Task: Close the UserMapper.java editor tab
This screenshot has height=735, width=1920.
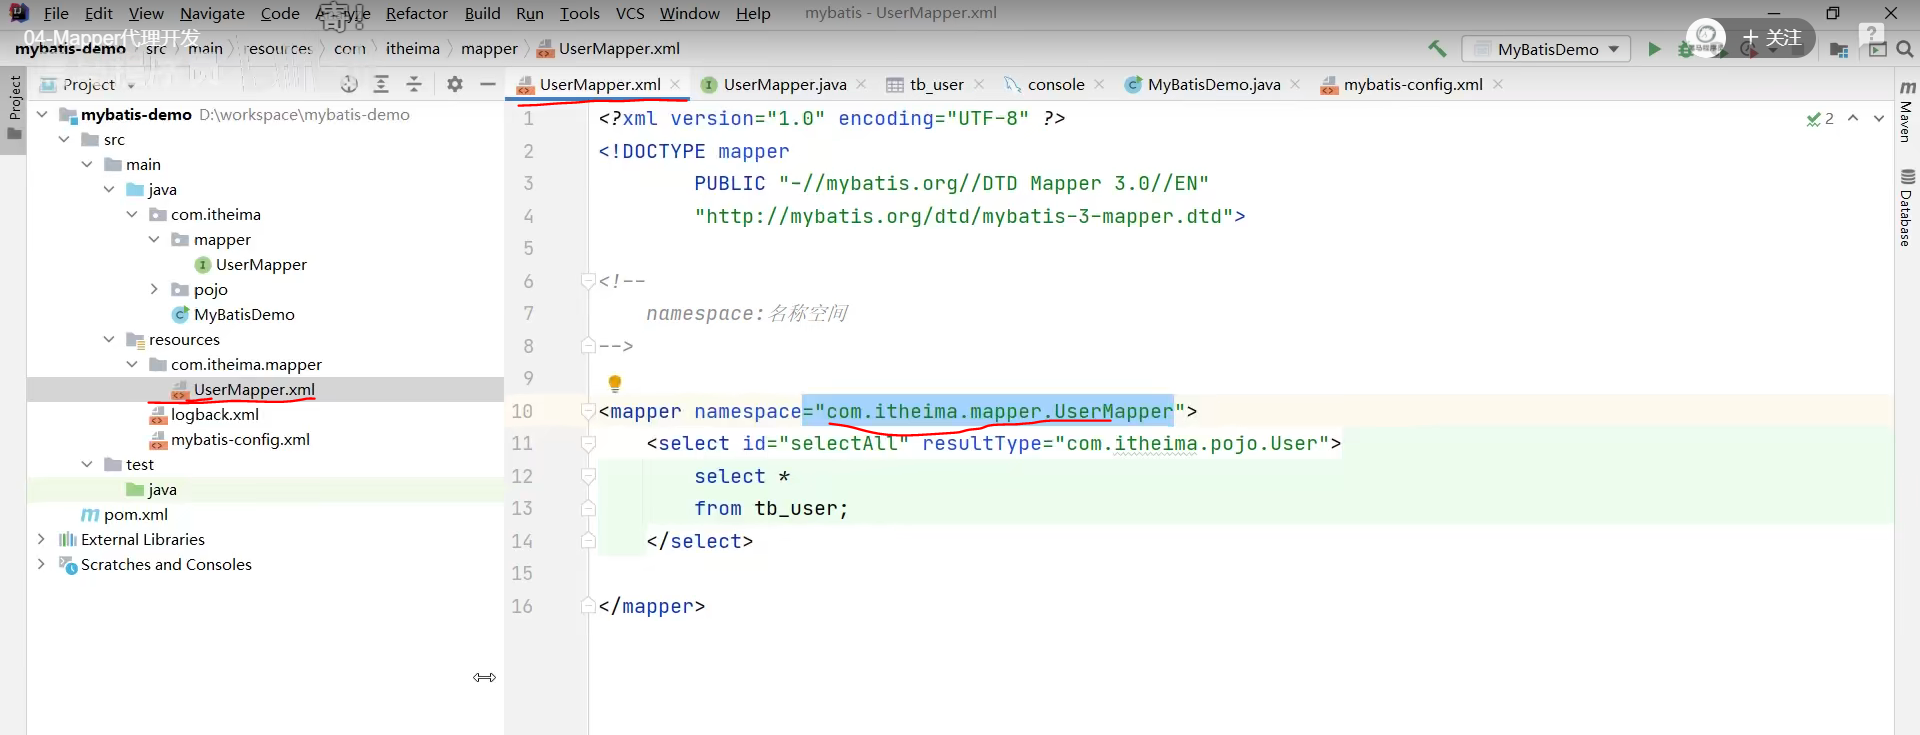Action: point(861,84)
